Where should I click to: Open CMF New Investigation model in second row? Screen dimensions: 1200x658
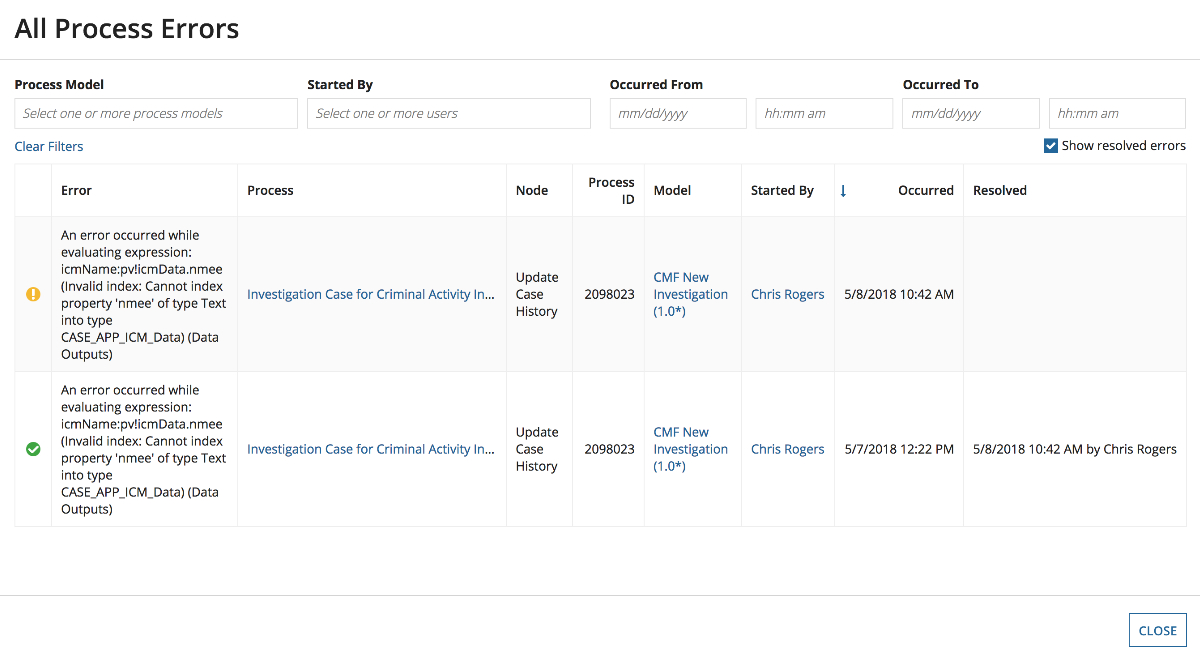coord(691,449)
